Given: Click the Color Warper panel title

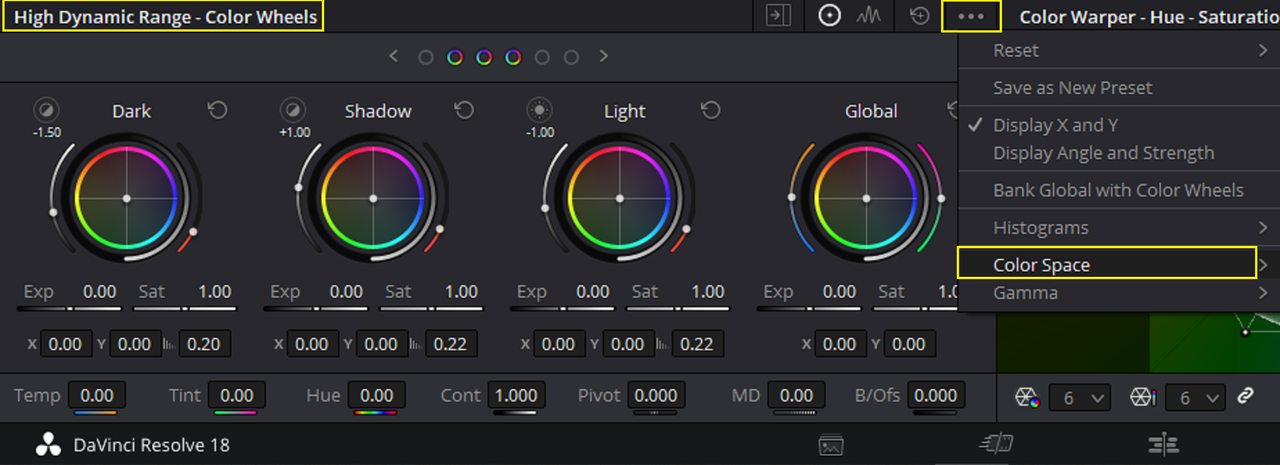Looking at the screenshot, I should coord(1149,17).
